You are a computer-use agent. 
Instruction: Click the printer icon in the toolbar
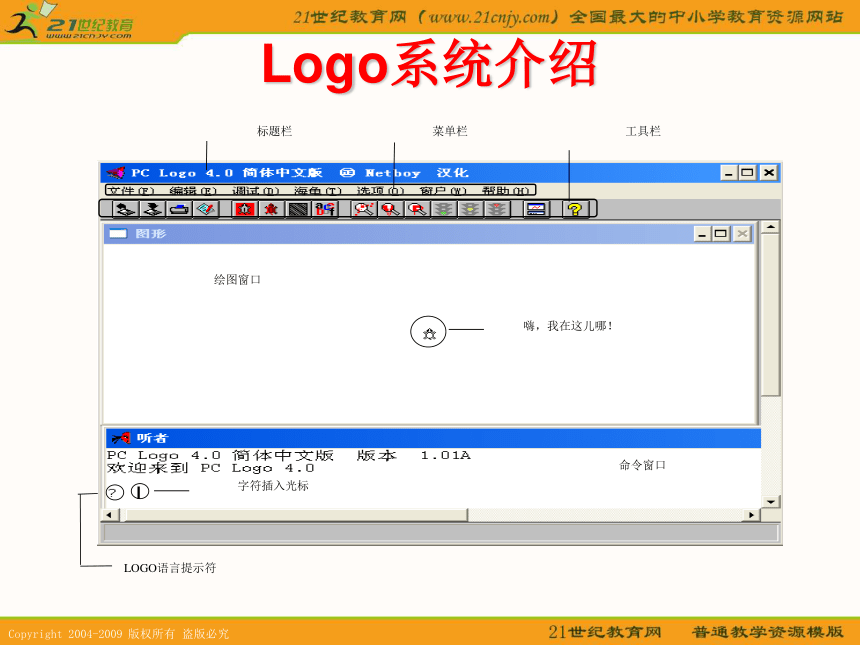179,209
